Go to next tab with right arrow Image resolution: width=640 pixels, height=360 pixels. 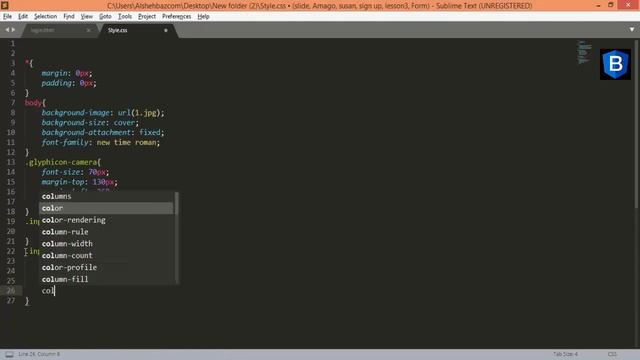pos(13,29)
